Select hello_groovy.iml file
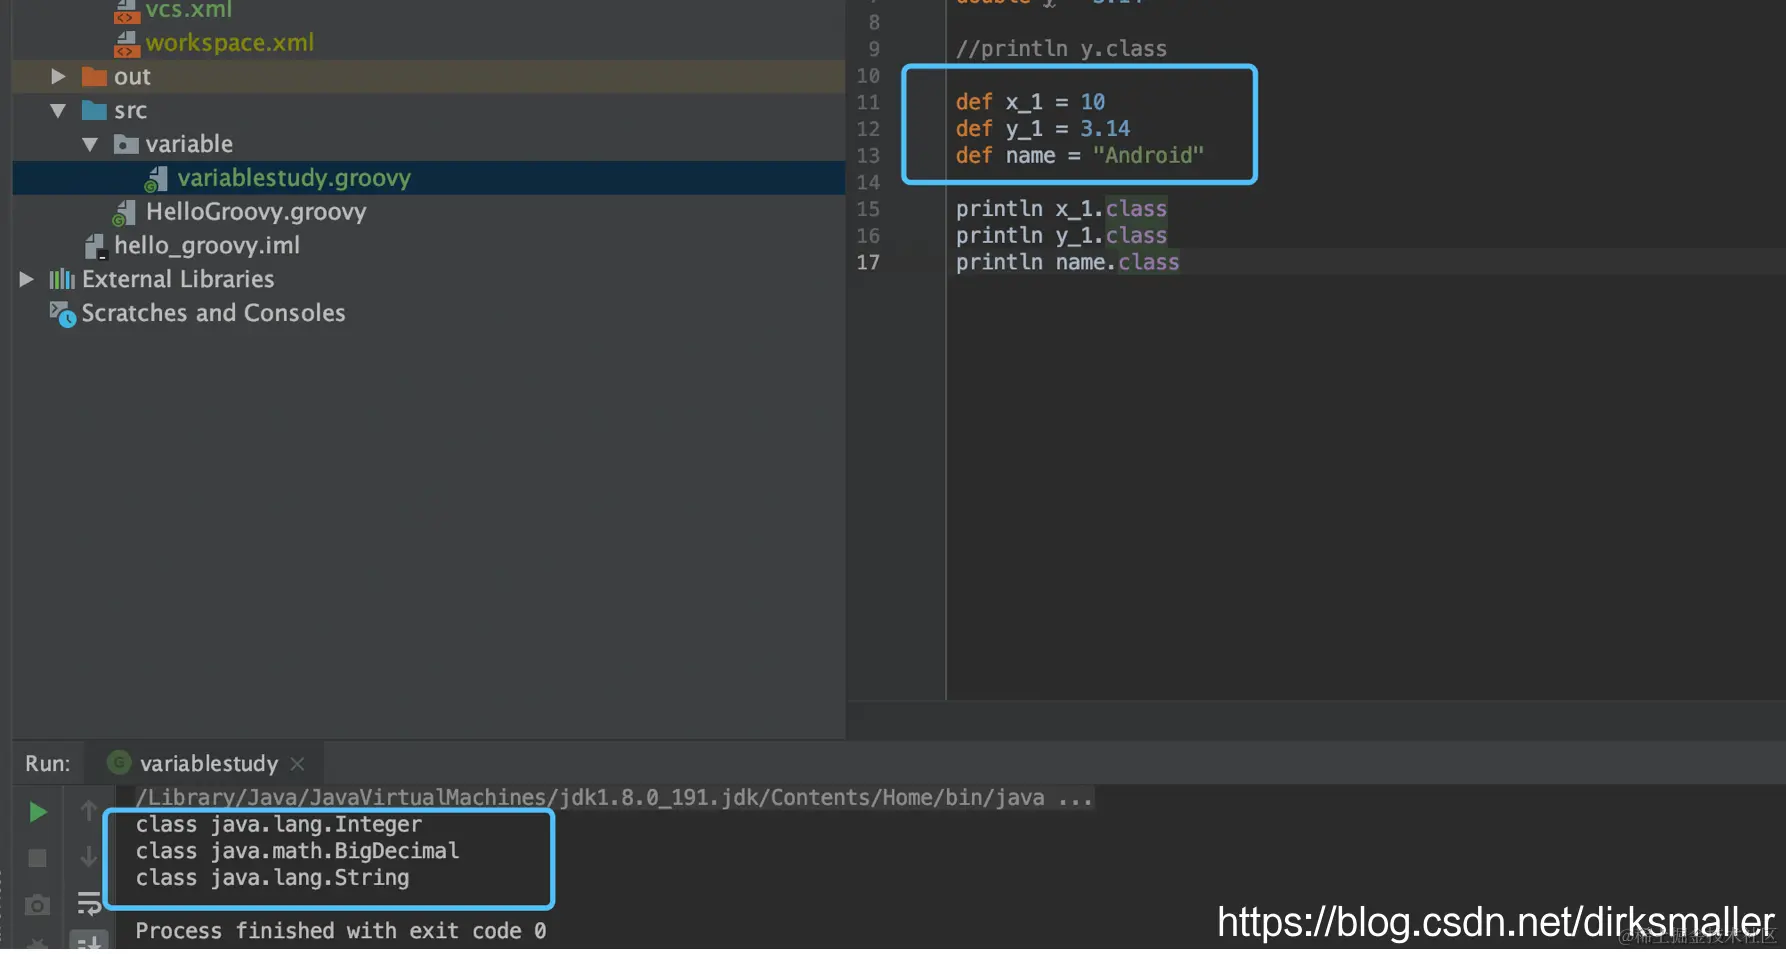This screenshot has height=954, width=1786. [207, 246]
